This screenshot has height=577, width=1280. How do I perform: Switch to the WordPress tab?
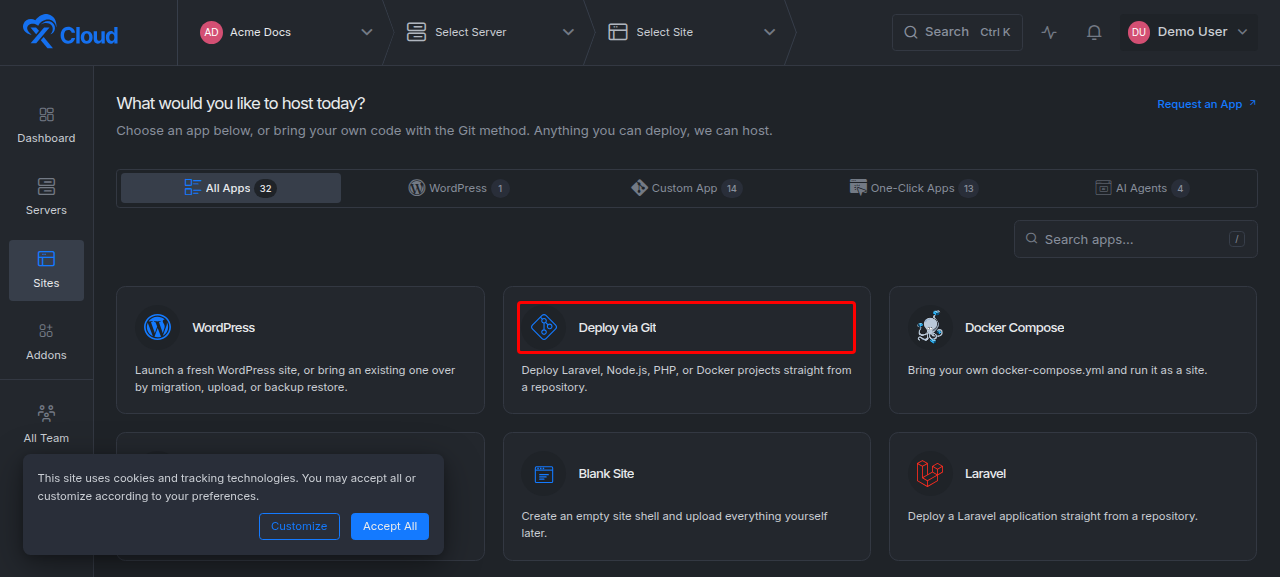coord(459,188)
